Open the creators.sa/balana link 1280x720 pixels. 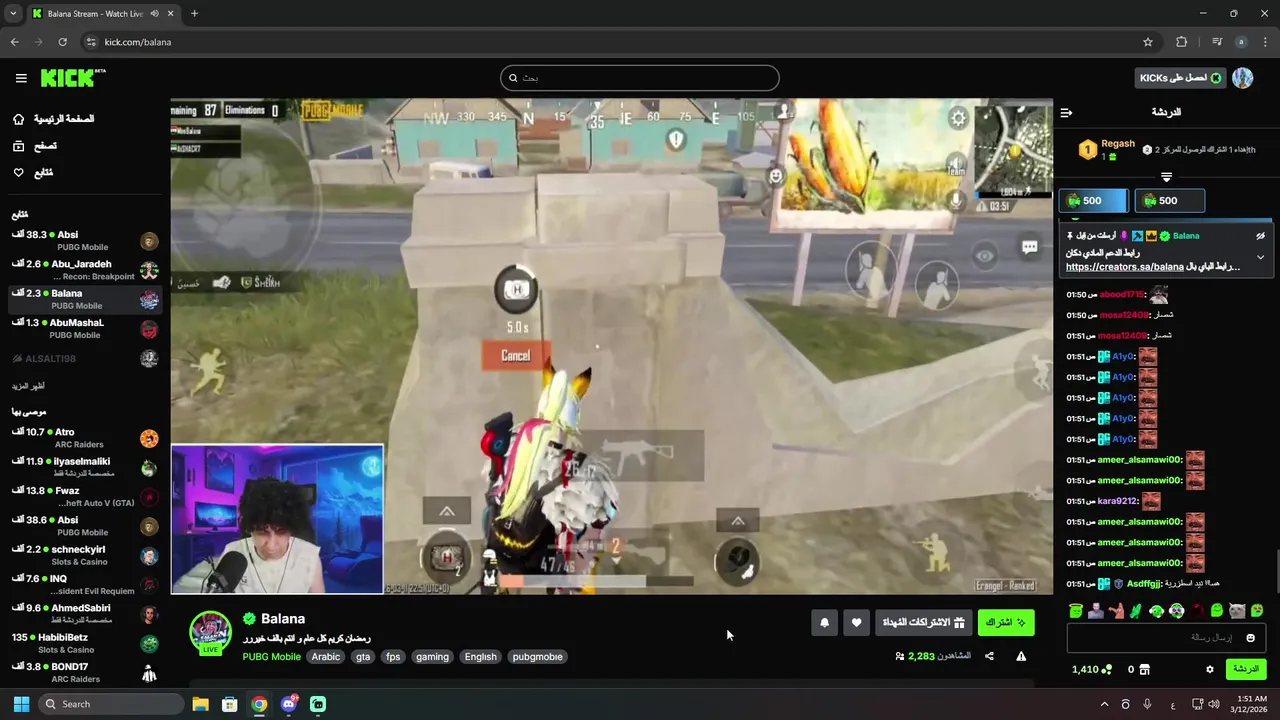(1126, 267)
